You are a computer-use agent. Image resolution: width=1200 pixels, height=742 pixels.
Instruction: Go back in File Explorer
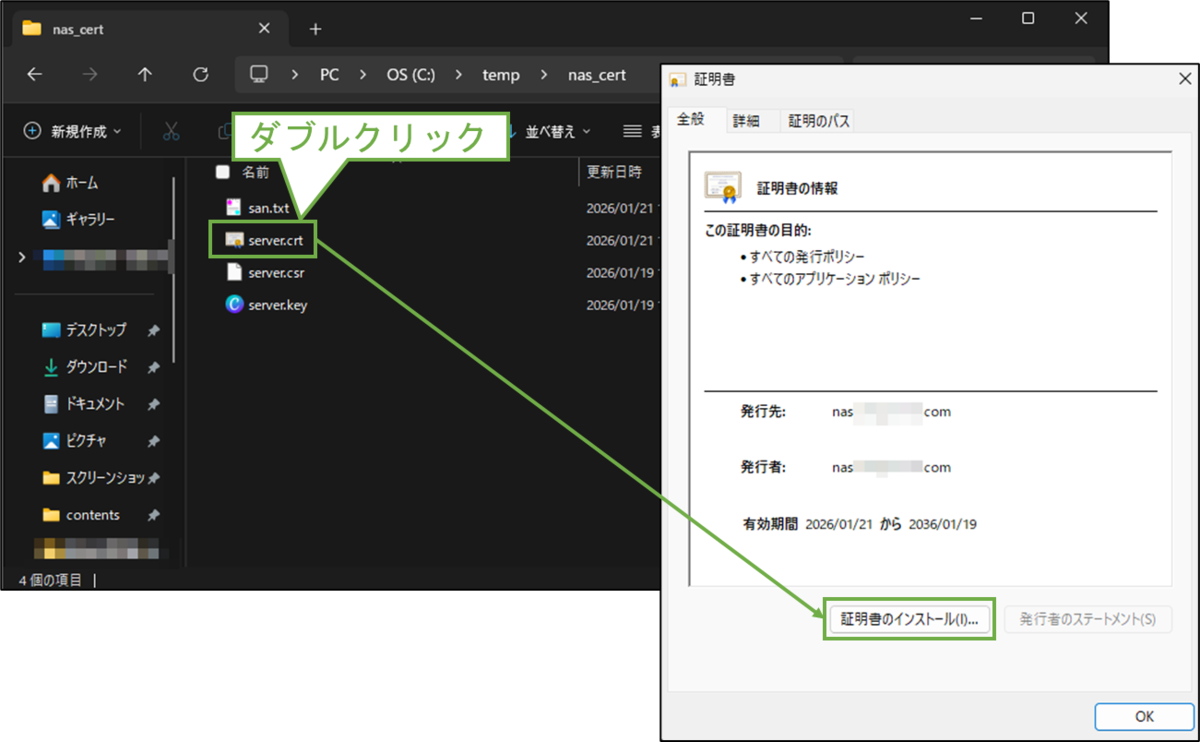[x=35, y=75]
